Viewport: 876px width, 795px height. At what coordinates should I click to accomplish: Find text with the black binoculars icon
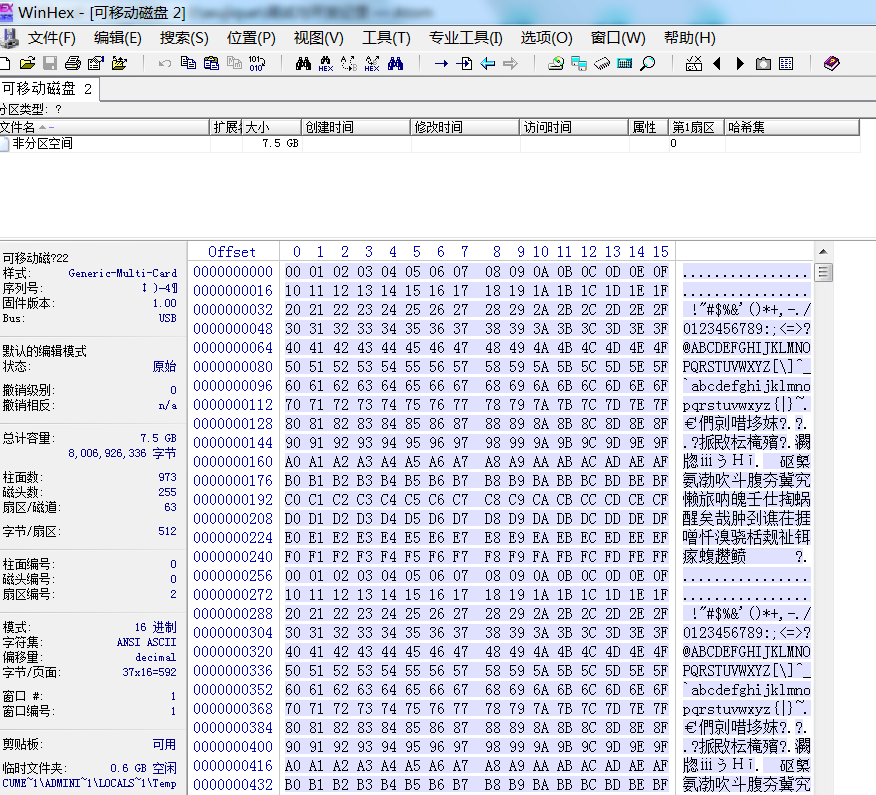pos(303,63)
